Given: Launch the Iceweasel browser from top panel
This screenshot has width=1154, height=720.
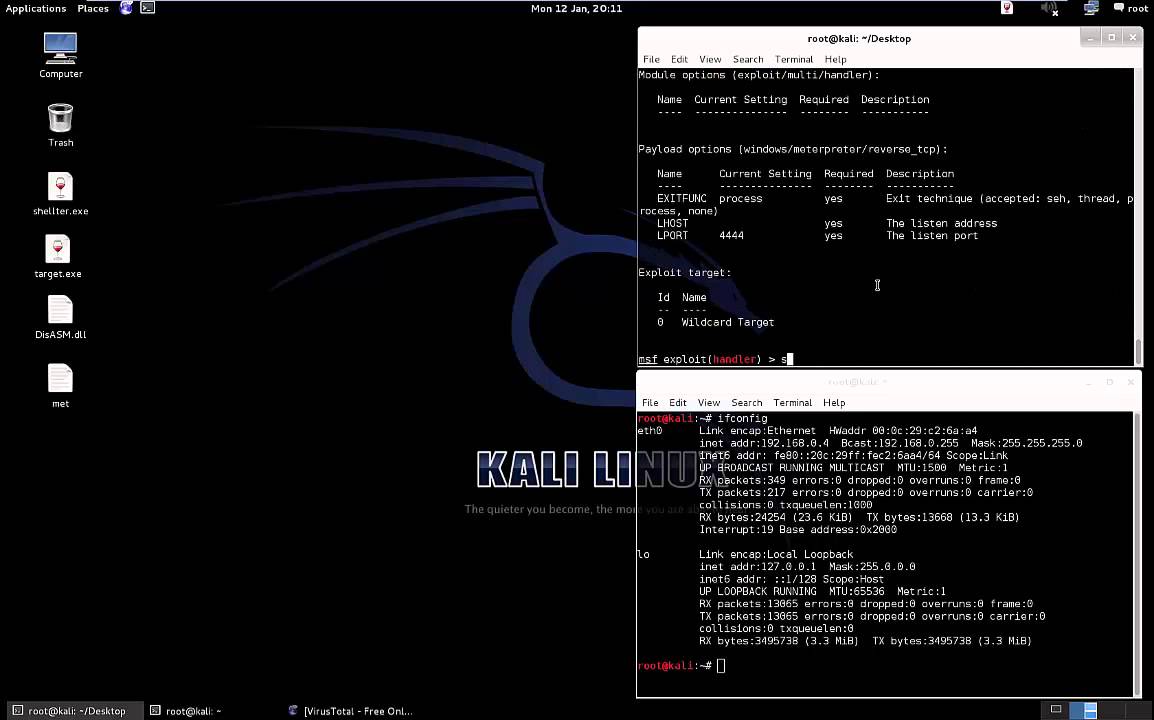Looking at the screenshot, I should click(127, 8).
